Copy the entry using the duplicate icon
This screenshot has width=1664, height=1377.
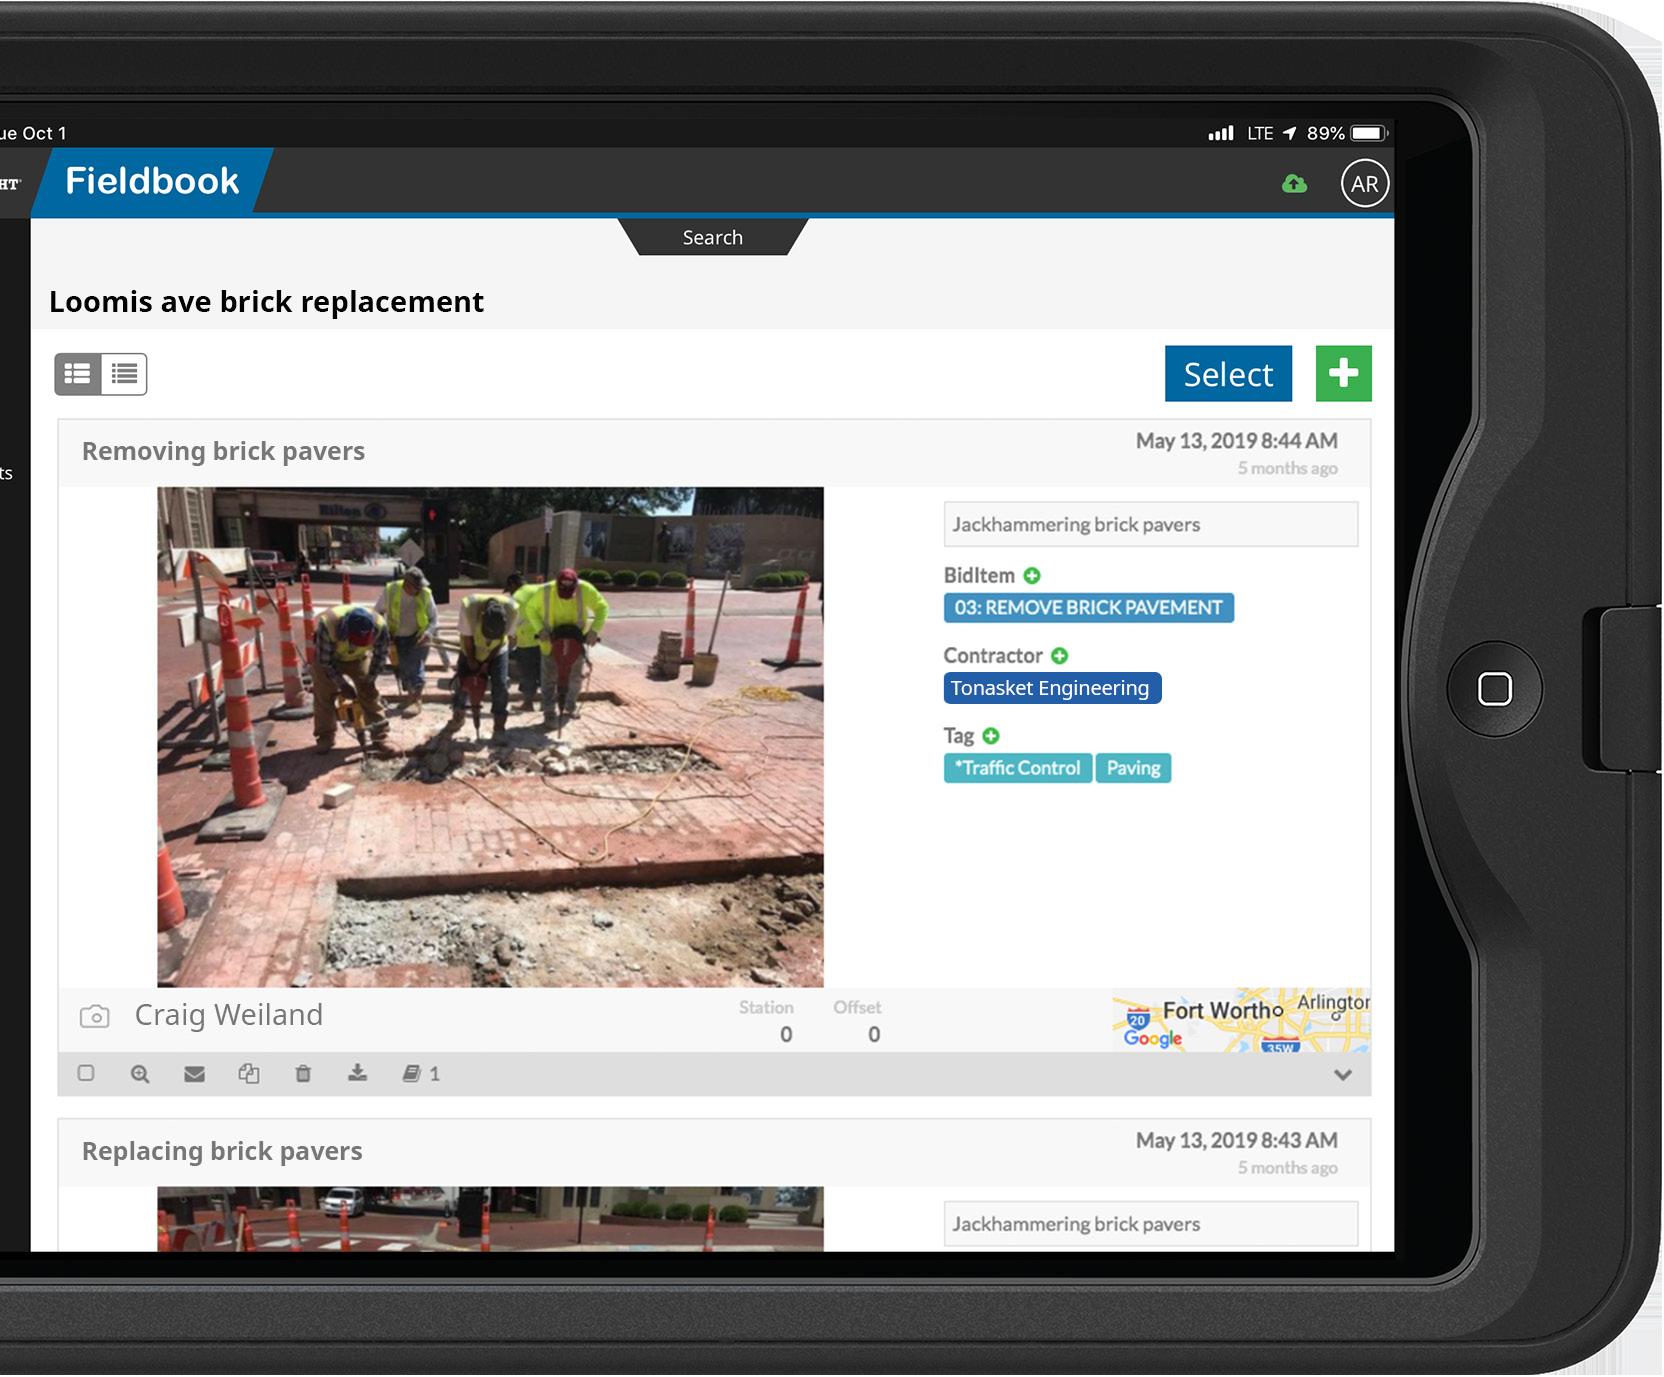[249, 1074]
